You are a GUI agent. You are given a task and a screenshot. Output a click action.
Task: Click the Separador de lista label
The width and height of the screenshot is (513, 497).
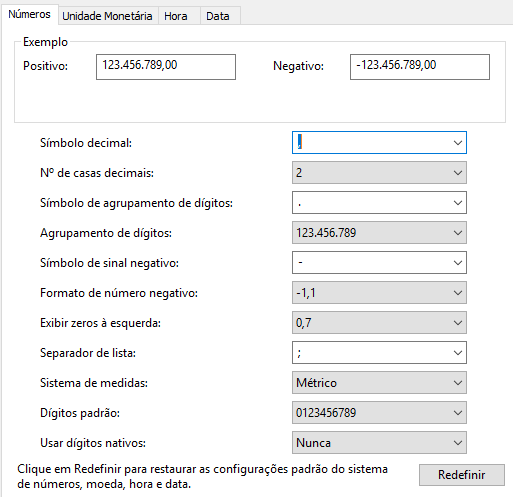(x=88, y=353)
